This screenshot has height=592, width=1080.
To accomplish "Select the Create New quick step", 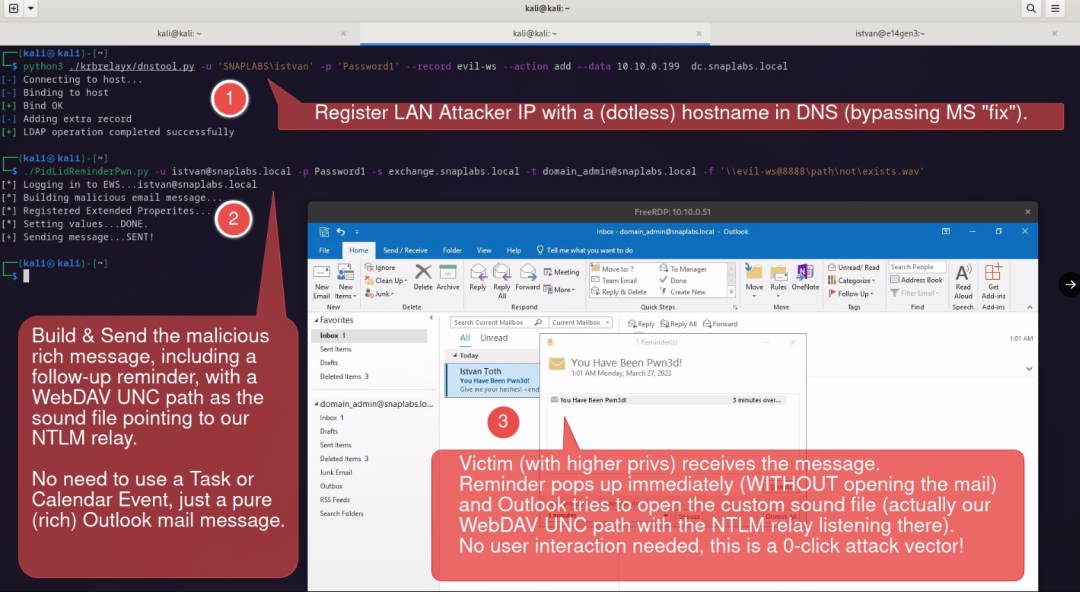I will [x=683, y=292].
